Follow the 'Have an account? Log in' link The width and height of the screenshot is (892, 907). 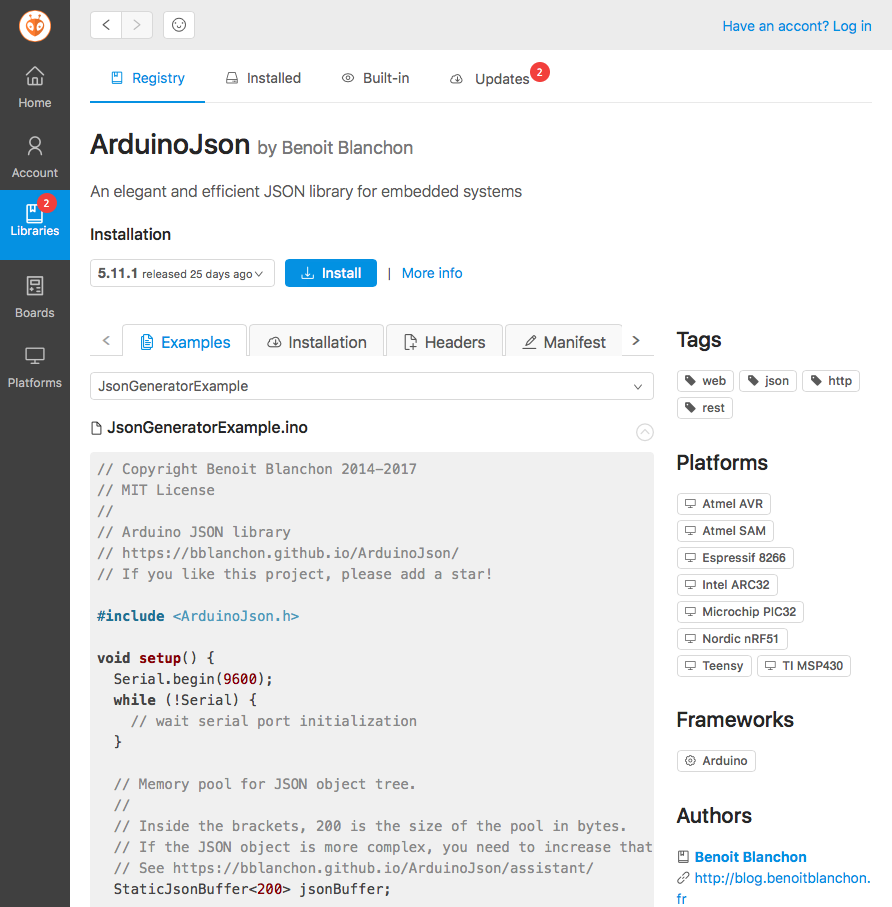(797, 26)
